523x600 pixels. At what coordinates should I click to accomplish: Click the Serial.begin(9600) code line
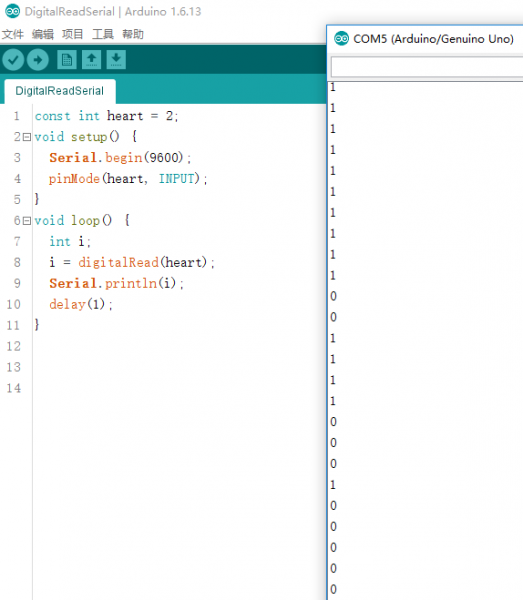(x=120, y=158)
